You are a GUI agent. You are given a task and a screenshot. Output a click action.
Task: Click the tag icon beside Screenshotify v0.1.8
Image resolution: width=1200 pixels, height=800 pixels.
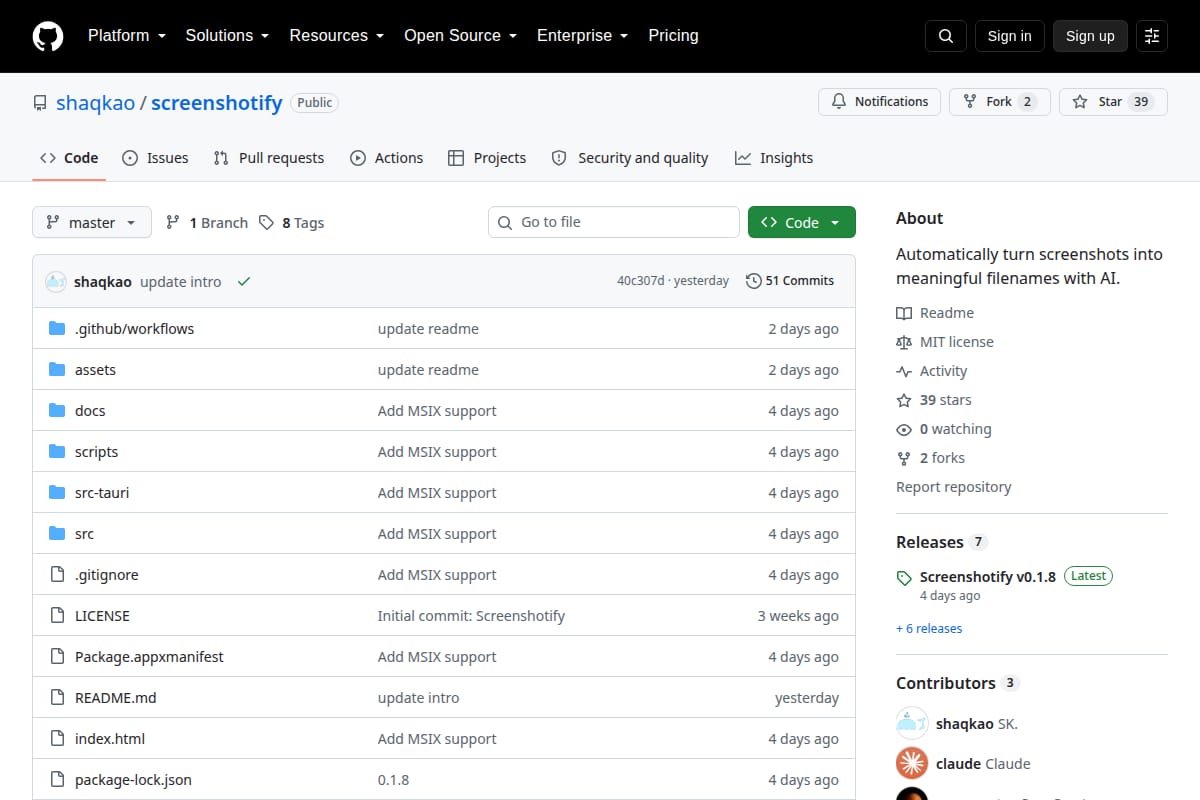pyautogui.click(x=904, y=578)
